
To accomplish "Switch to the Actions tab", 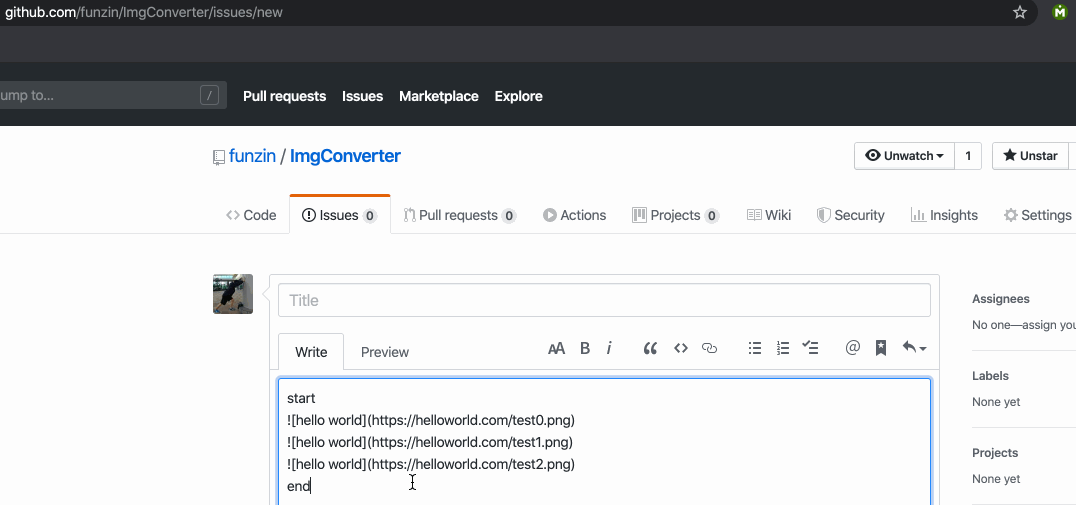I will [574, 215].
